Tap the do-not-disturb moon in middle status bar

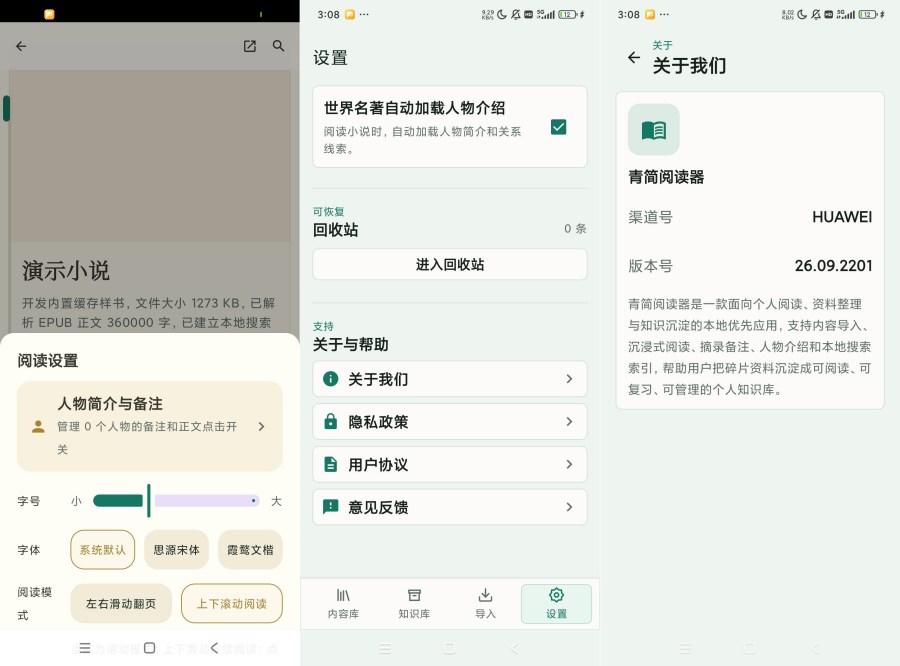click(502, 15)
